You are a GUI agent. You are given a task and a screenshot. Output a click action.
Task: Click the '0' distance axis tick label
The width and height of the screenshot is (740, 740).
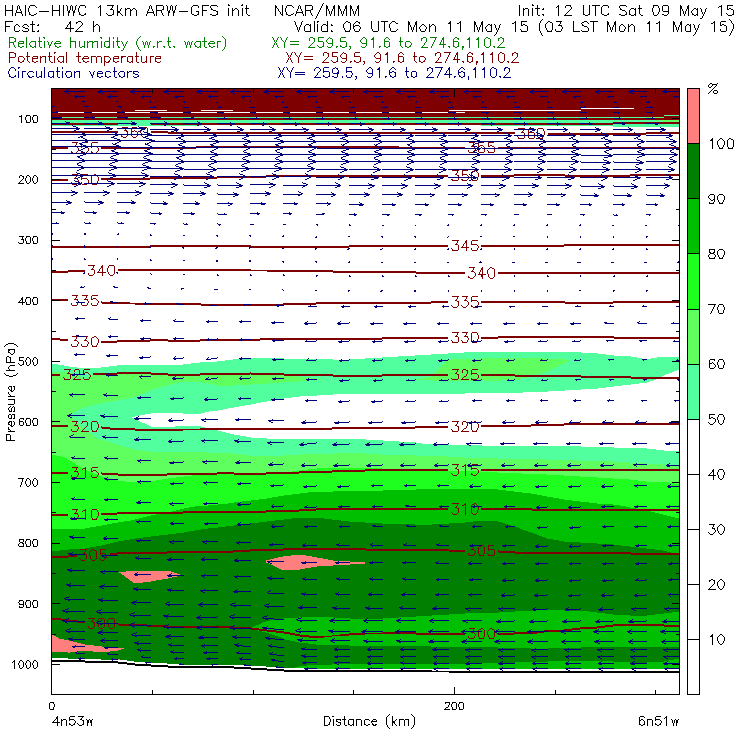pyautogui.click(x=51, y=706)
